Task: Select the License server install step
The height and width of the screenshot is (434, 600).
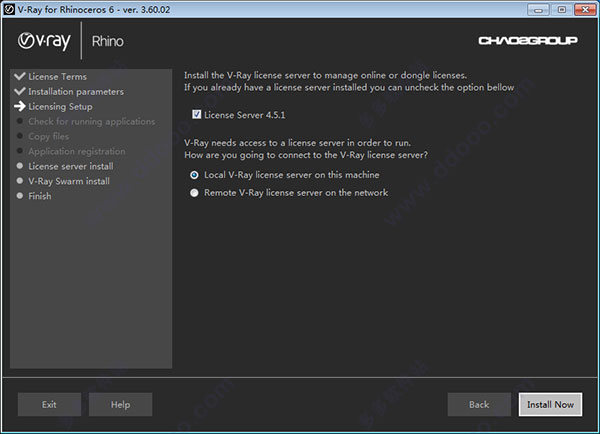Action: tap(71, 166)
